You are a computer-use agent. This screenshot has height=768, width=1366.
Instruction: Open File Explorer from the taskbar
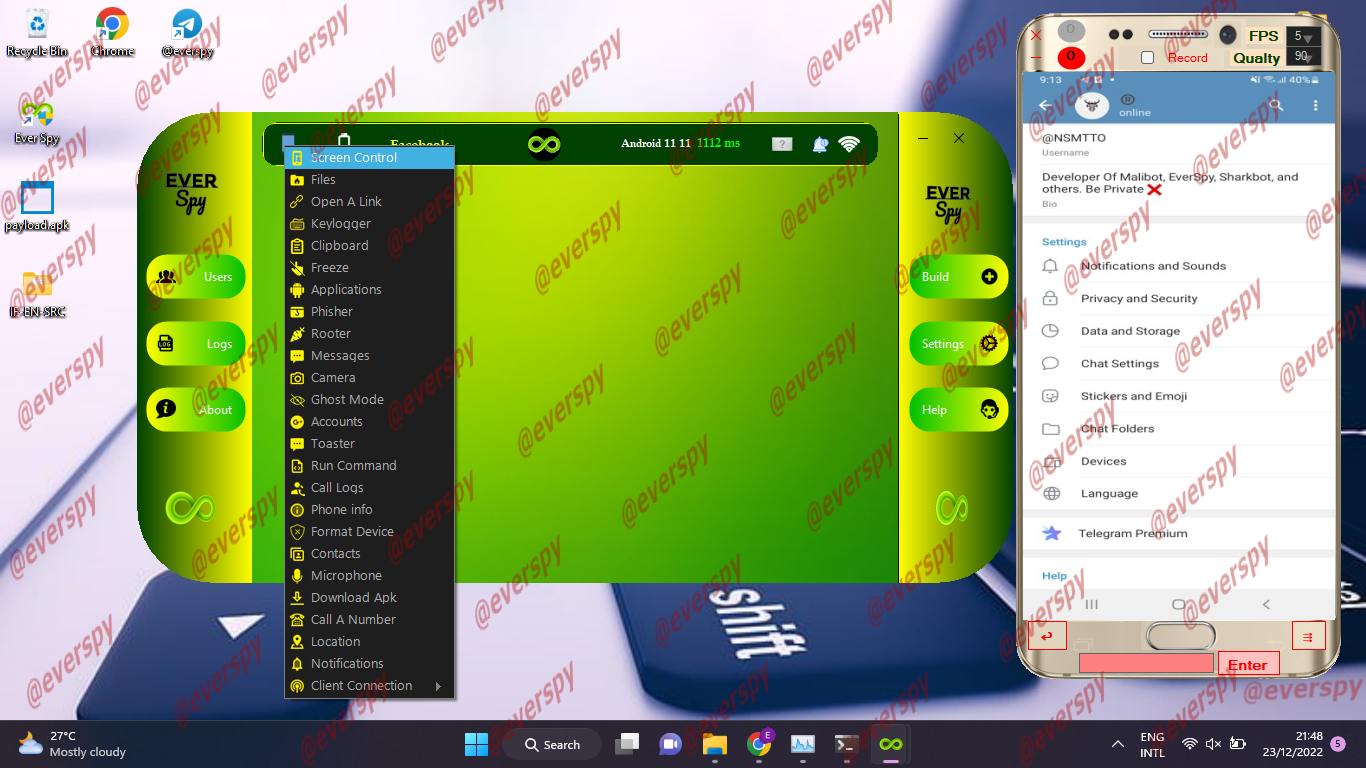(714, 744)
